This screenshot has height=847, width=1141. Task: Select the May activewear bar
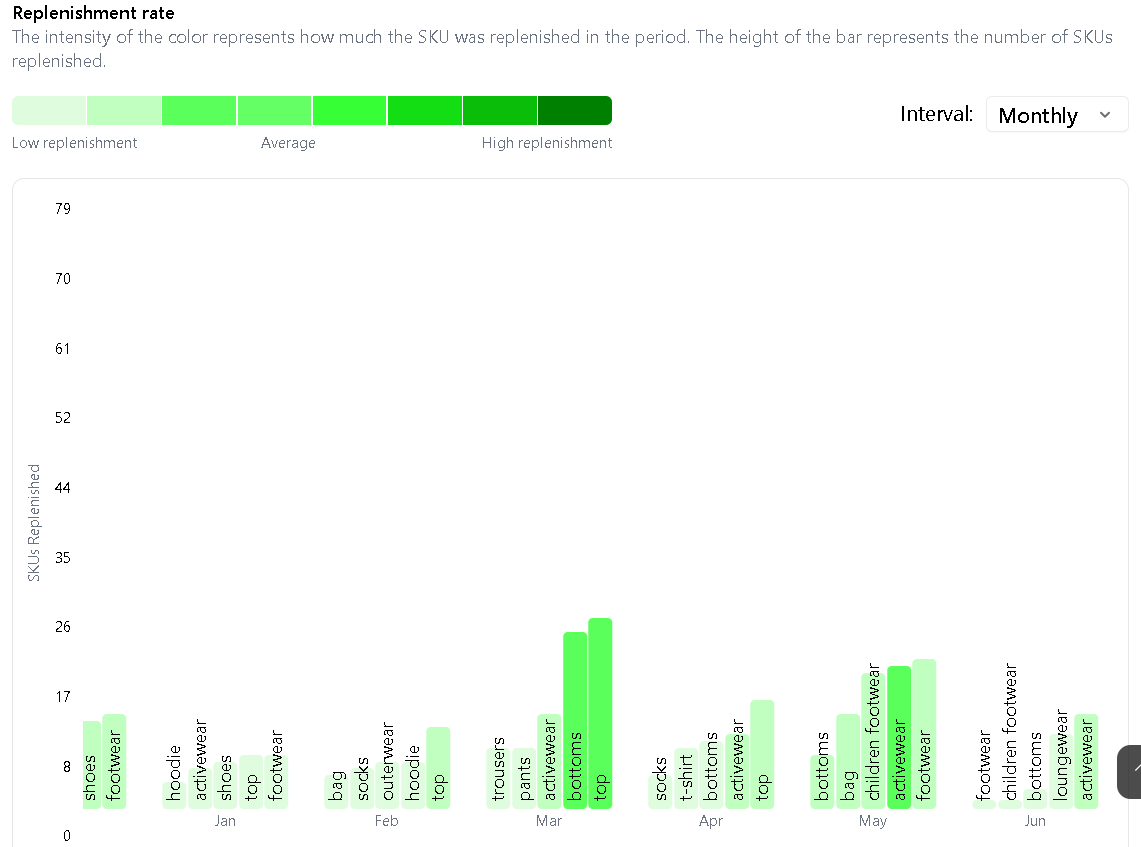(x=899, y=737)
